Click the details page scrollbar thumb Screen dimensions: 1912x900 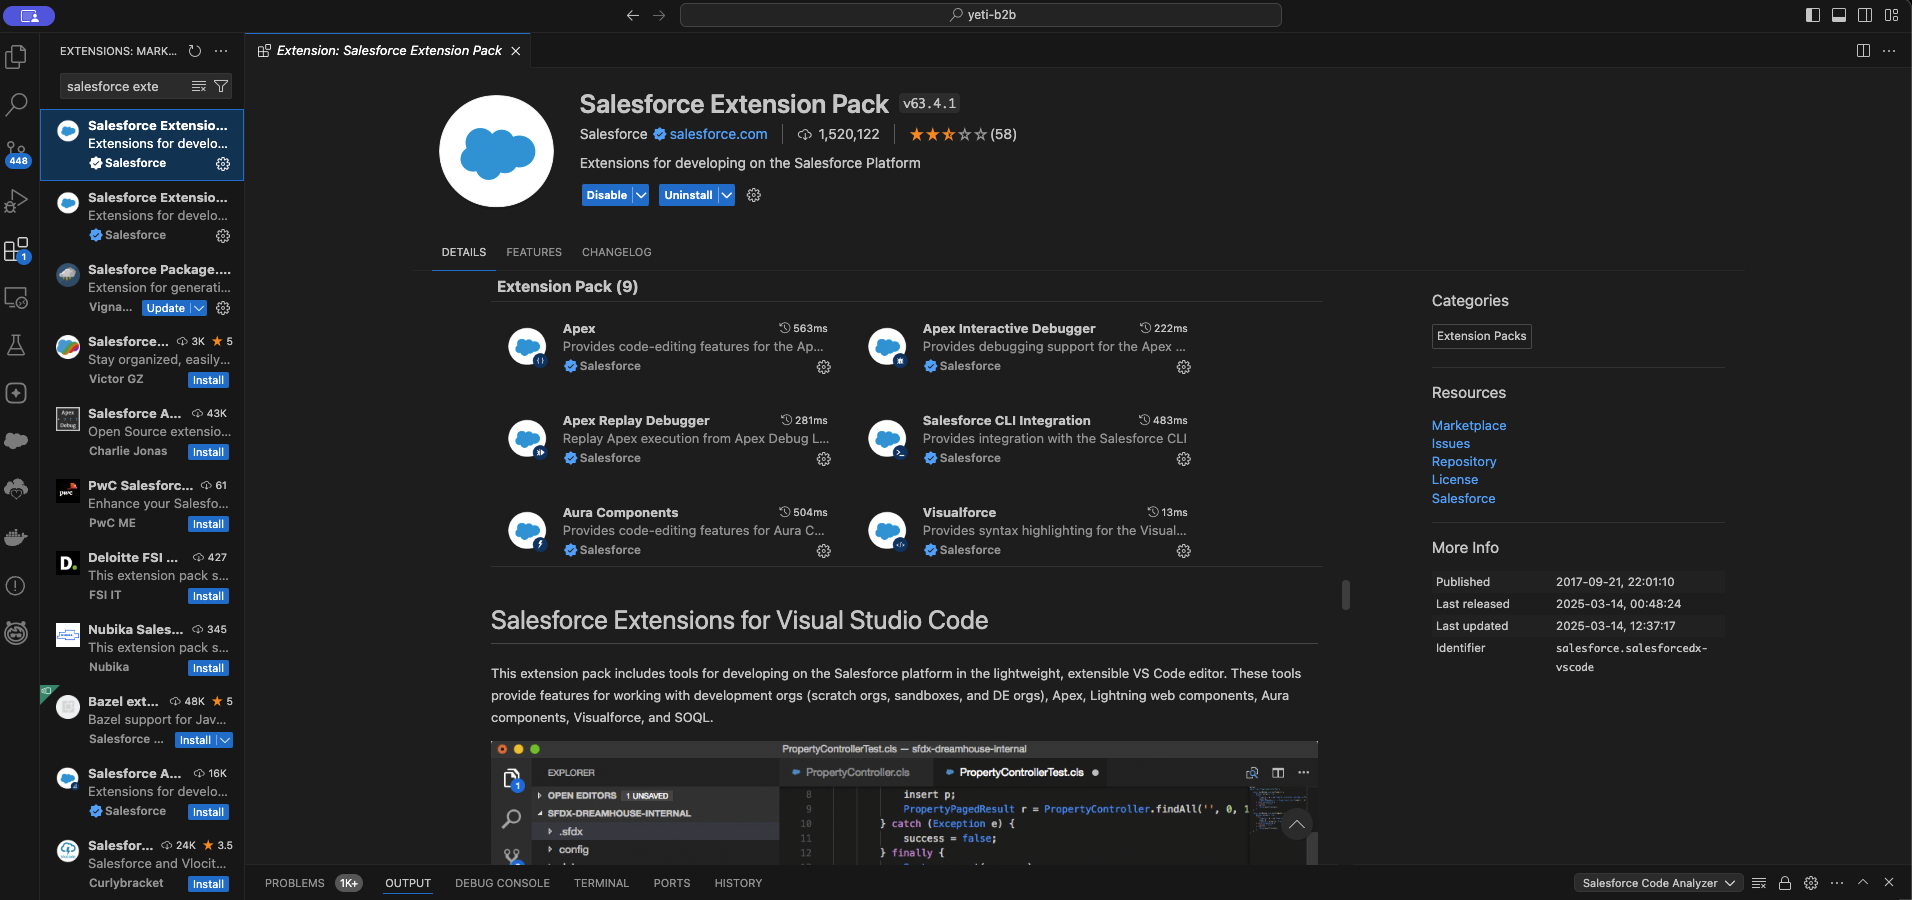[1346, 595]
